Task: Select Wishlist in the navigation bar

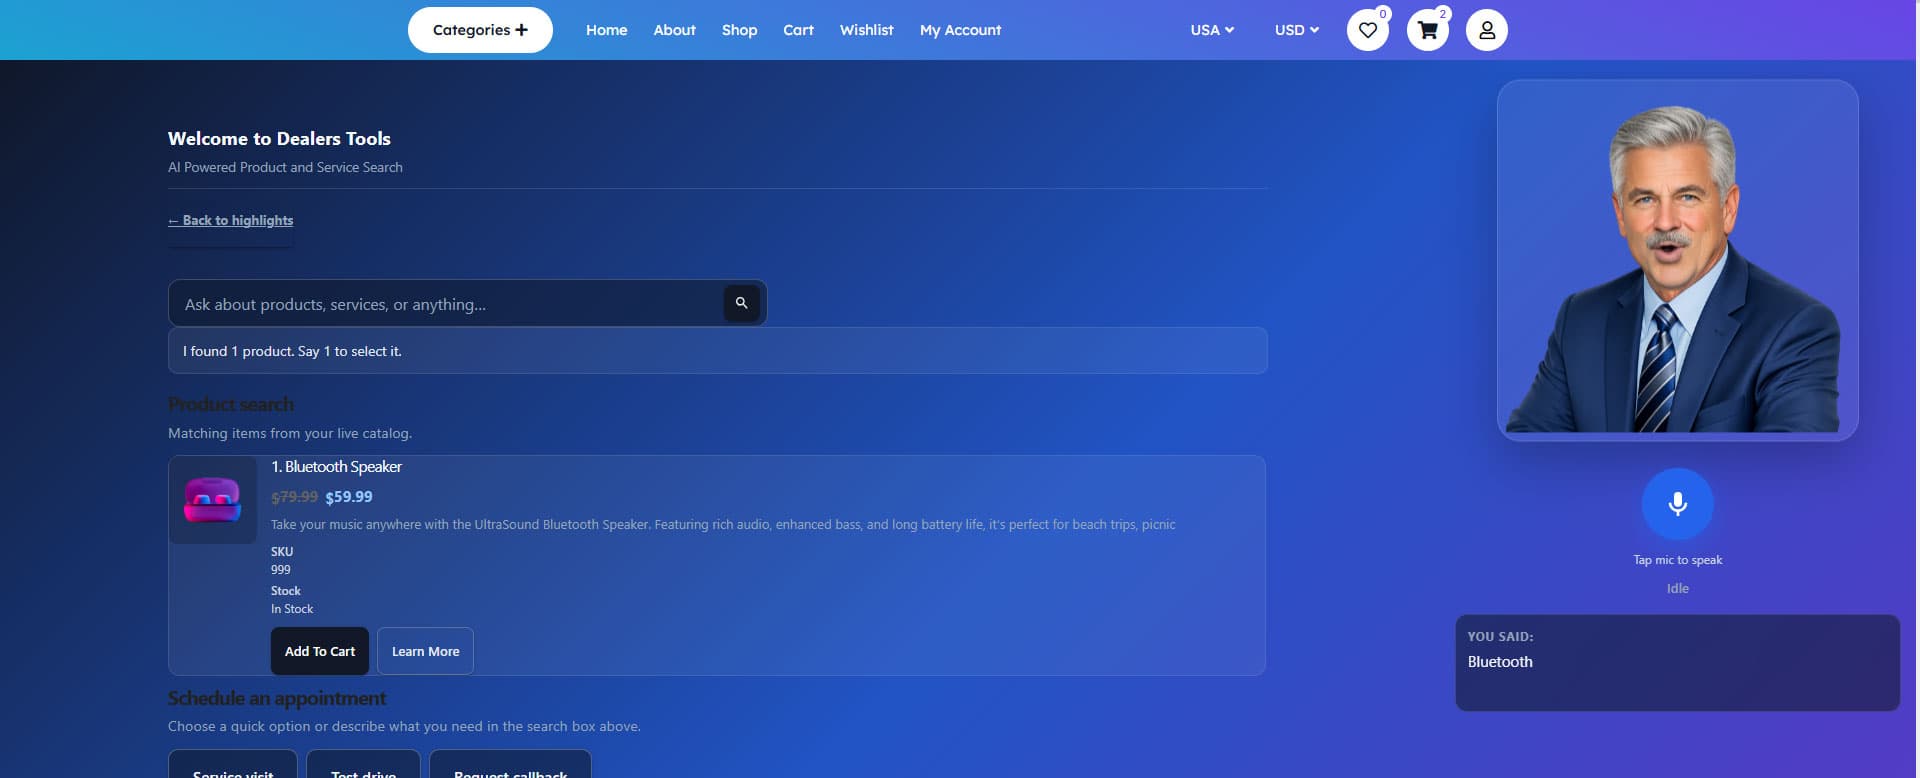Action: (866, 30)
